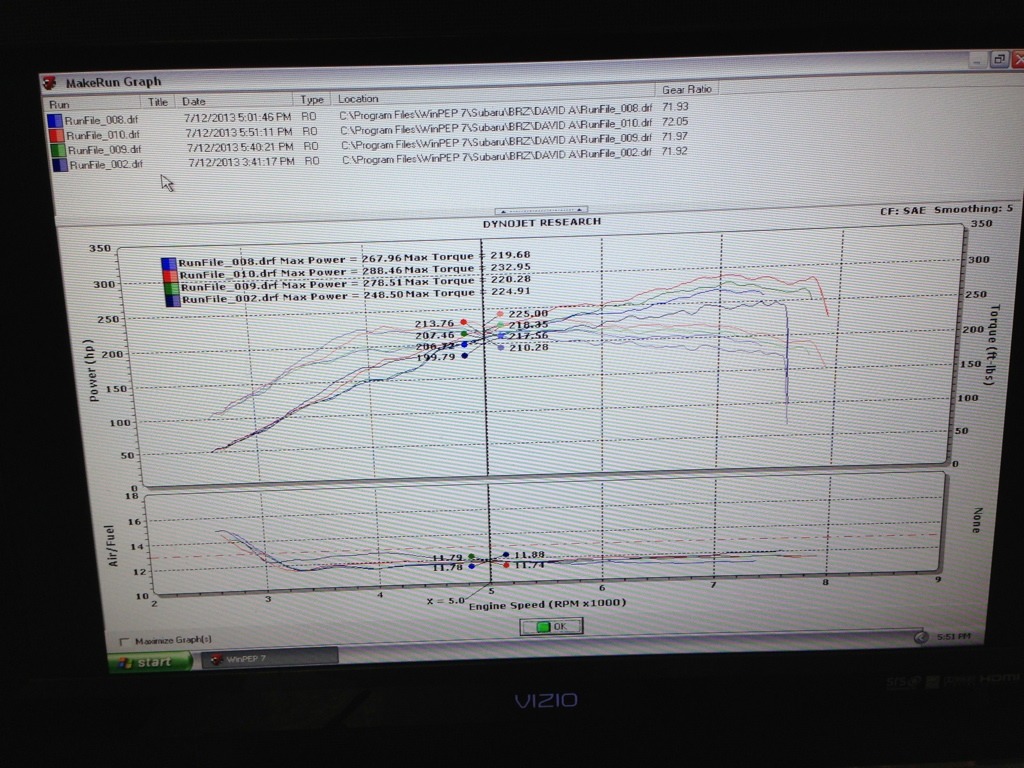1024x768 pixels.
Task: Click the Title column header
Action: pos(158,102)
